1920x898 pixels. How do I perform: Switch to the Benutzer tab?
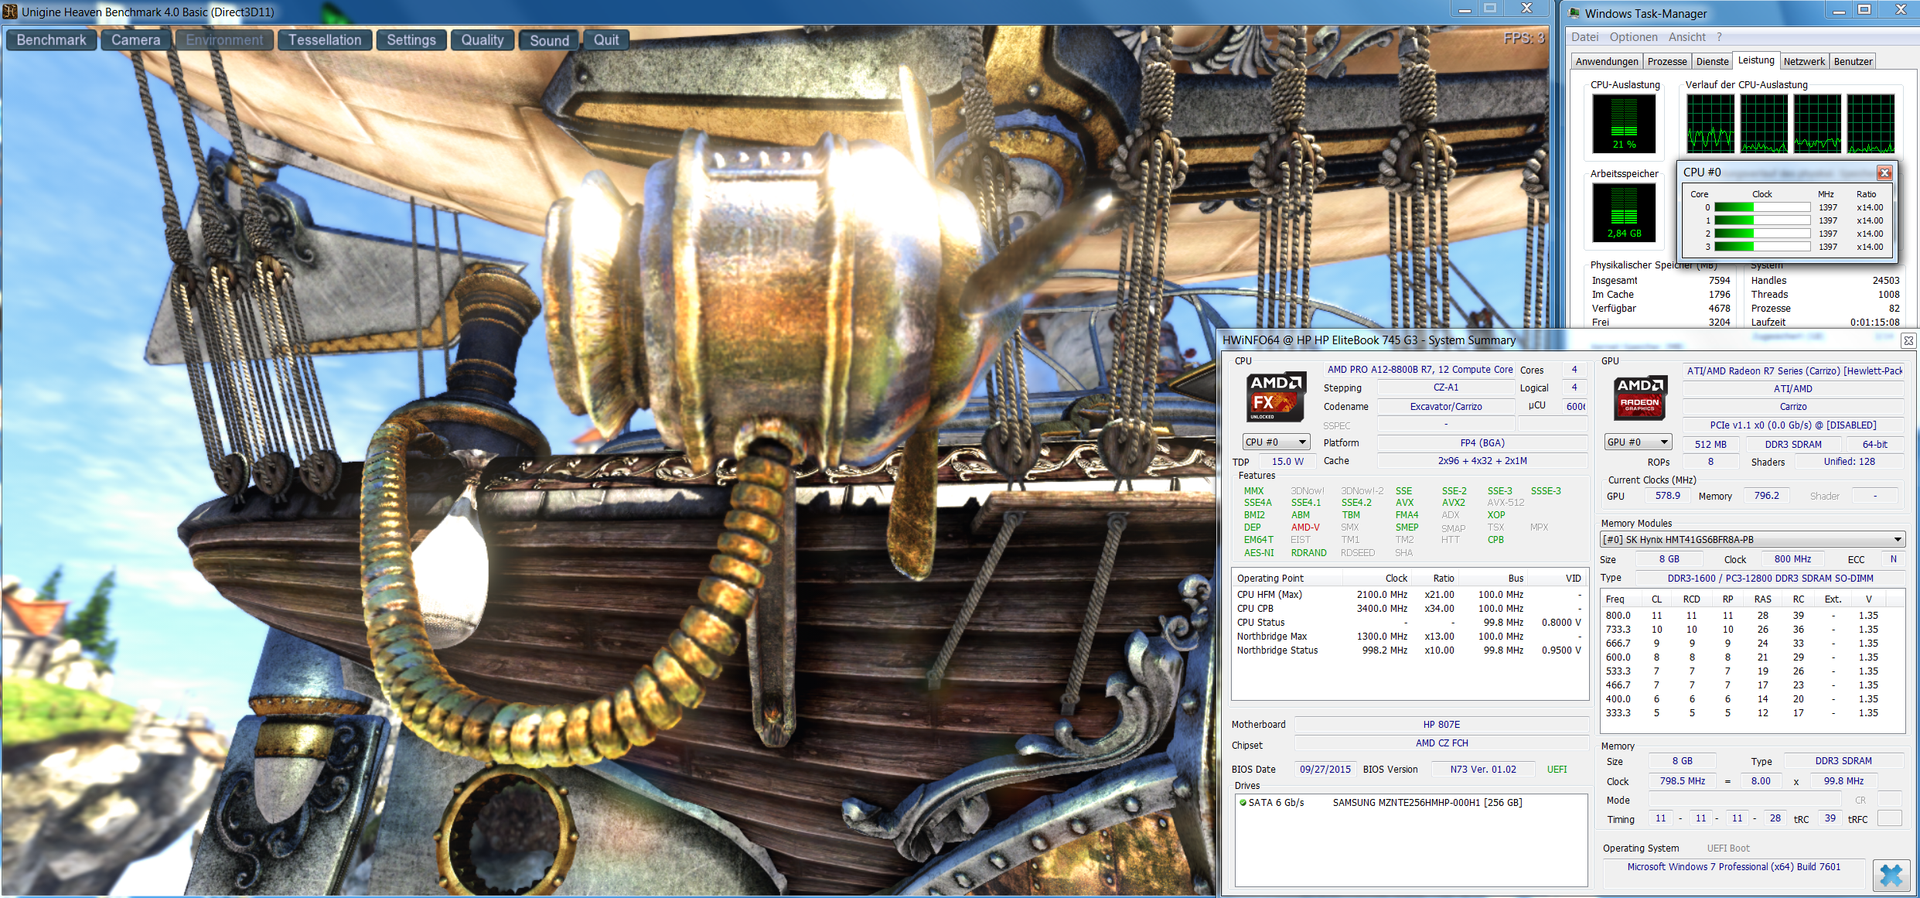1853,62
